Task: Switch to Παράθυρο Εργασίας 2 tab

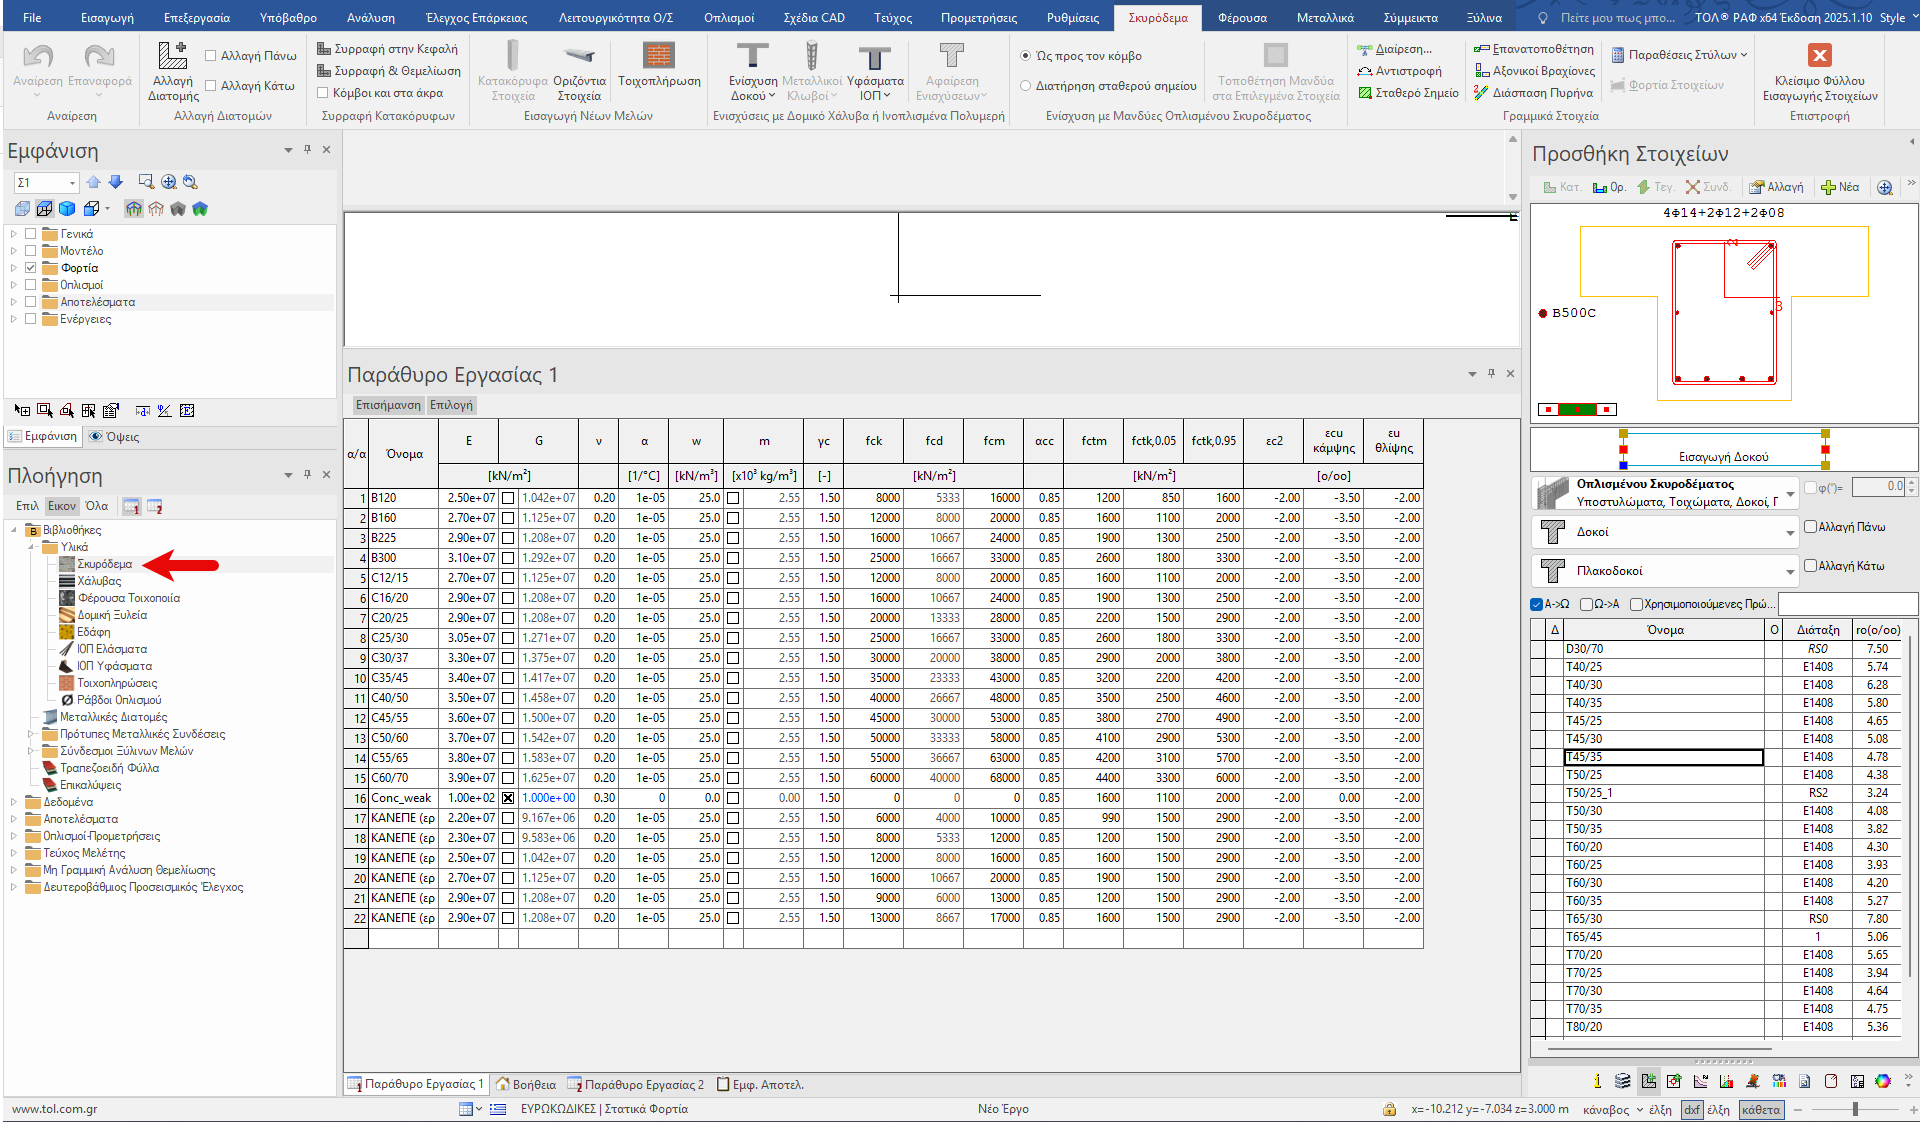Action: tap(636, 1084)
